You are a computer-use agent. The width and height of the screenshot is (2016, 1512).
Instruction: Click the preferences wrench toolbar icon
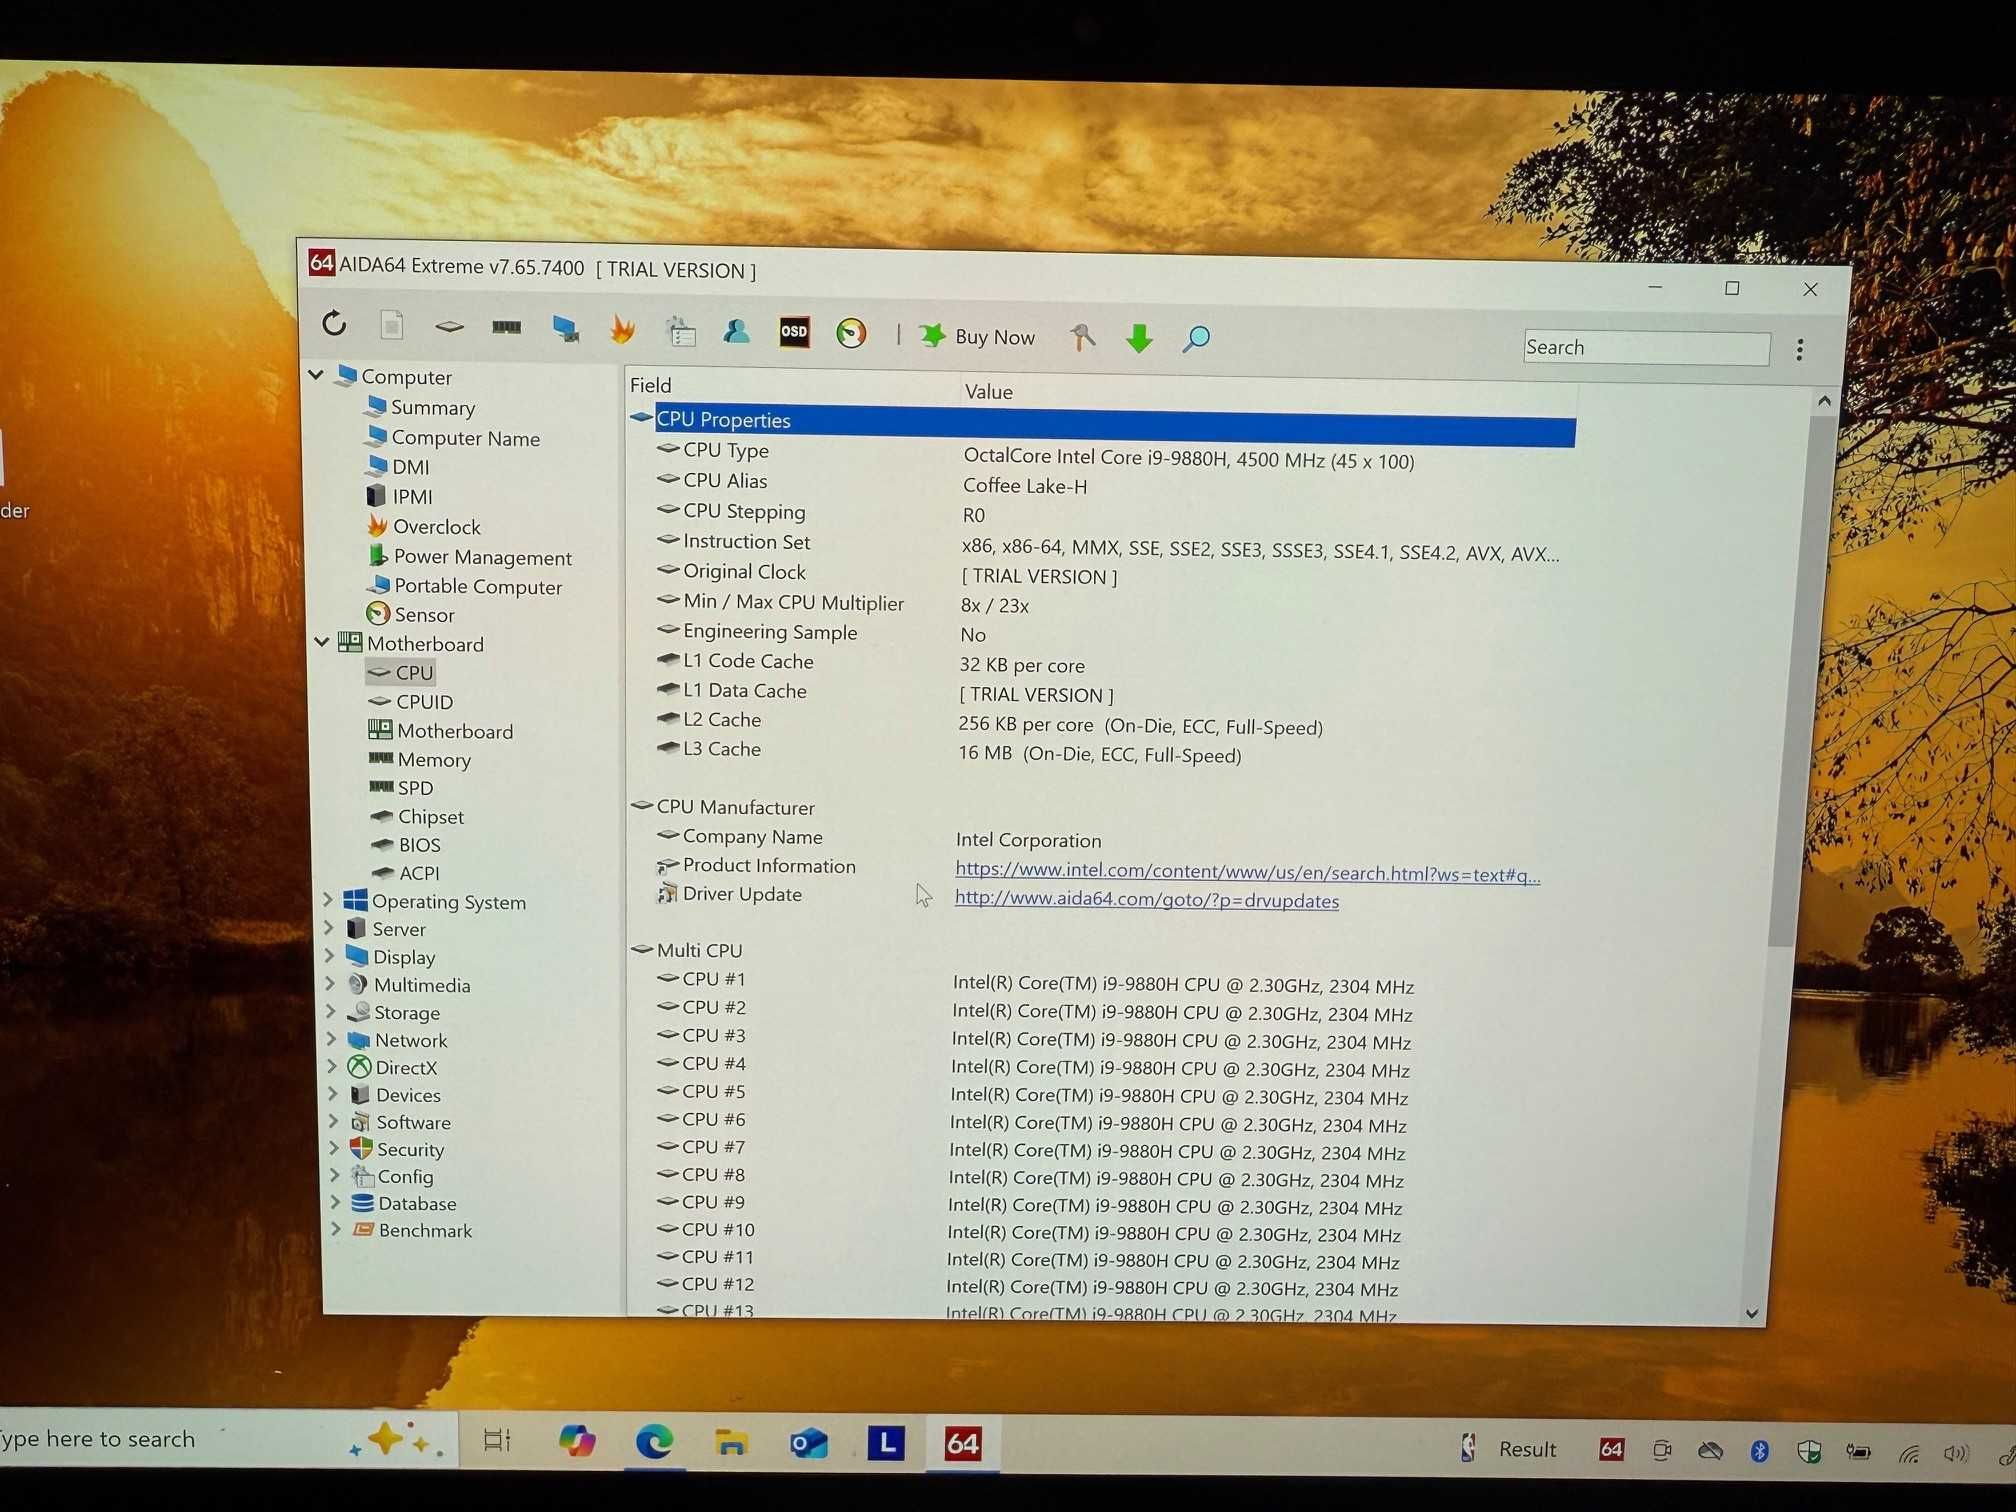1082,337
